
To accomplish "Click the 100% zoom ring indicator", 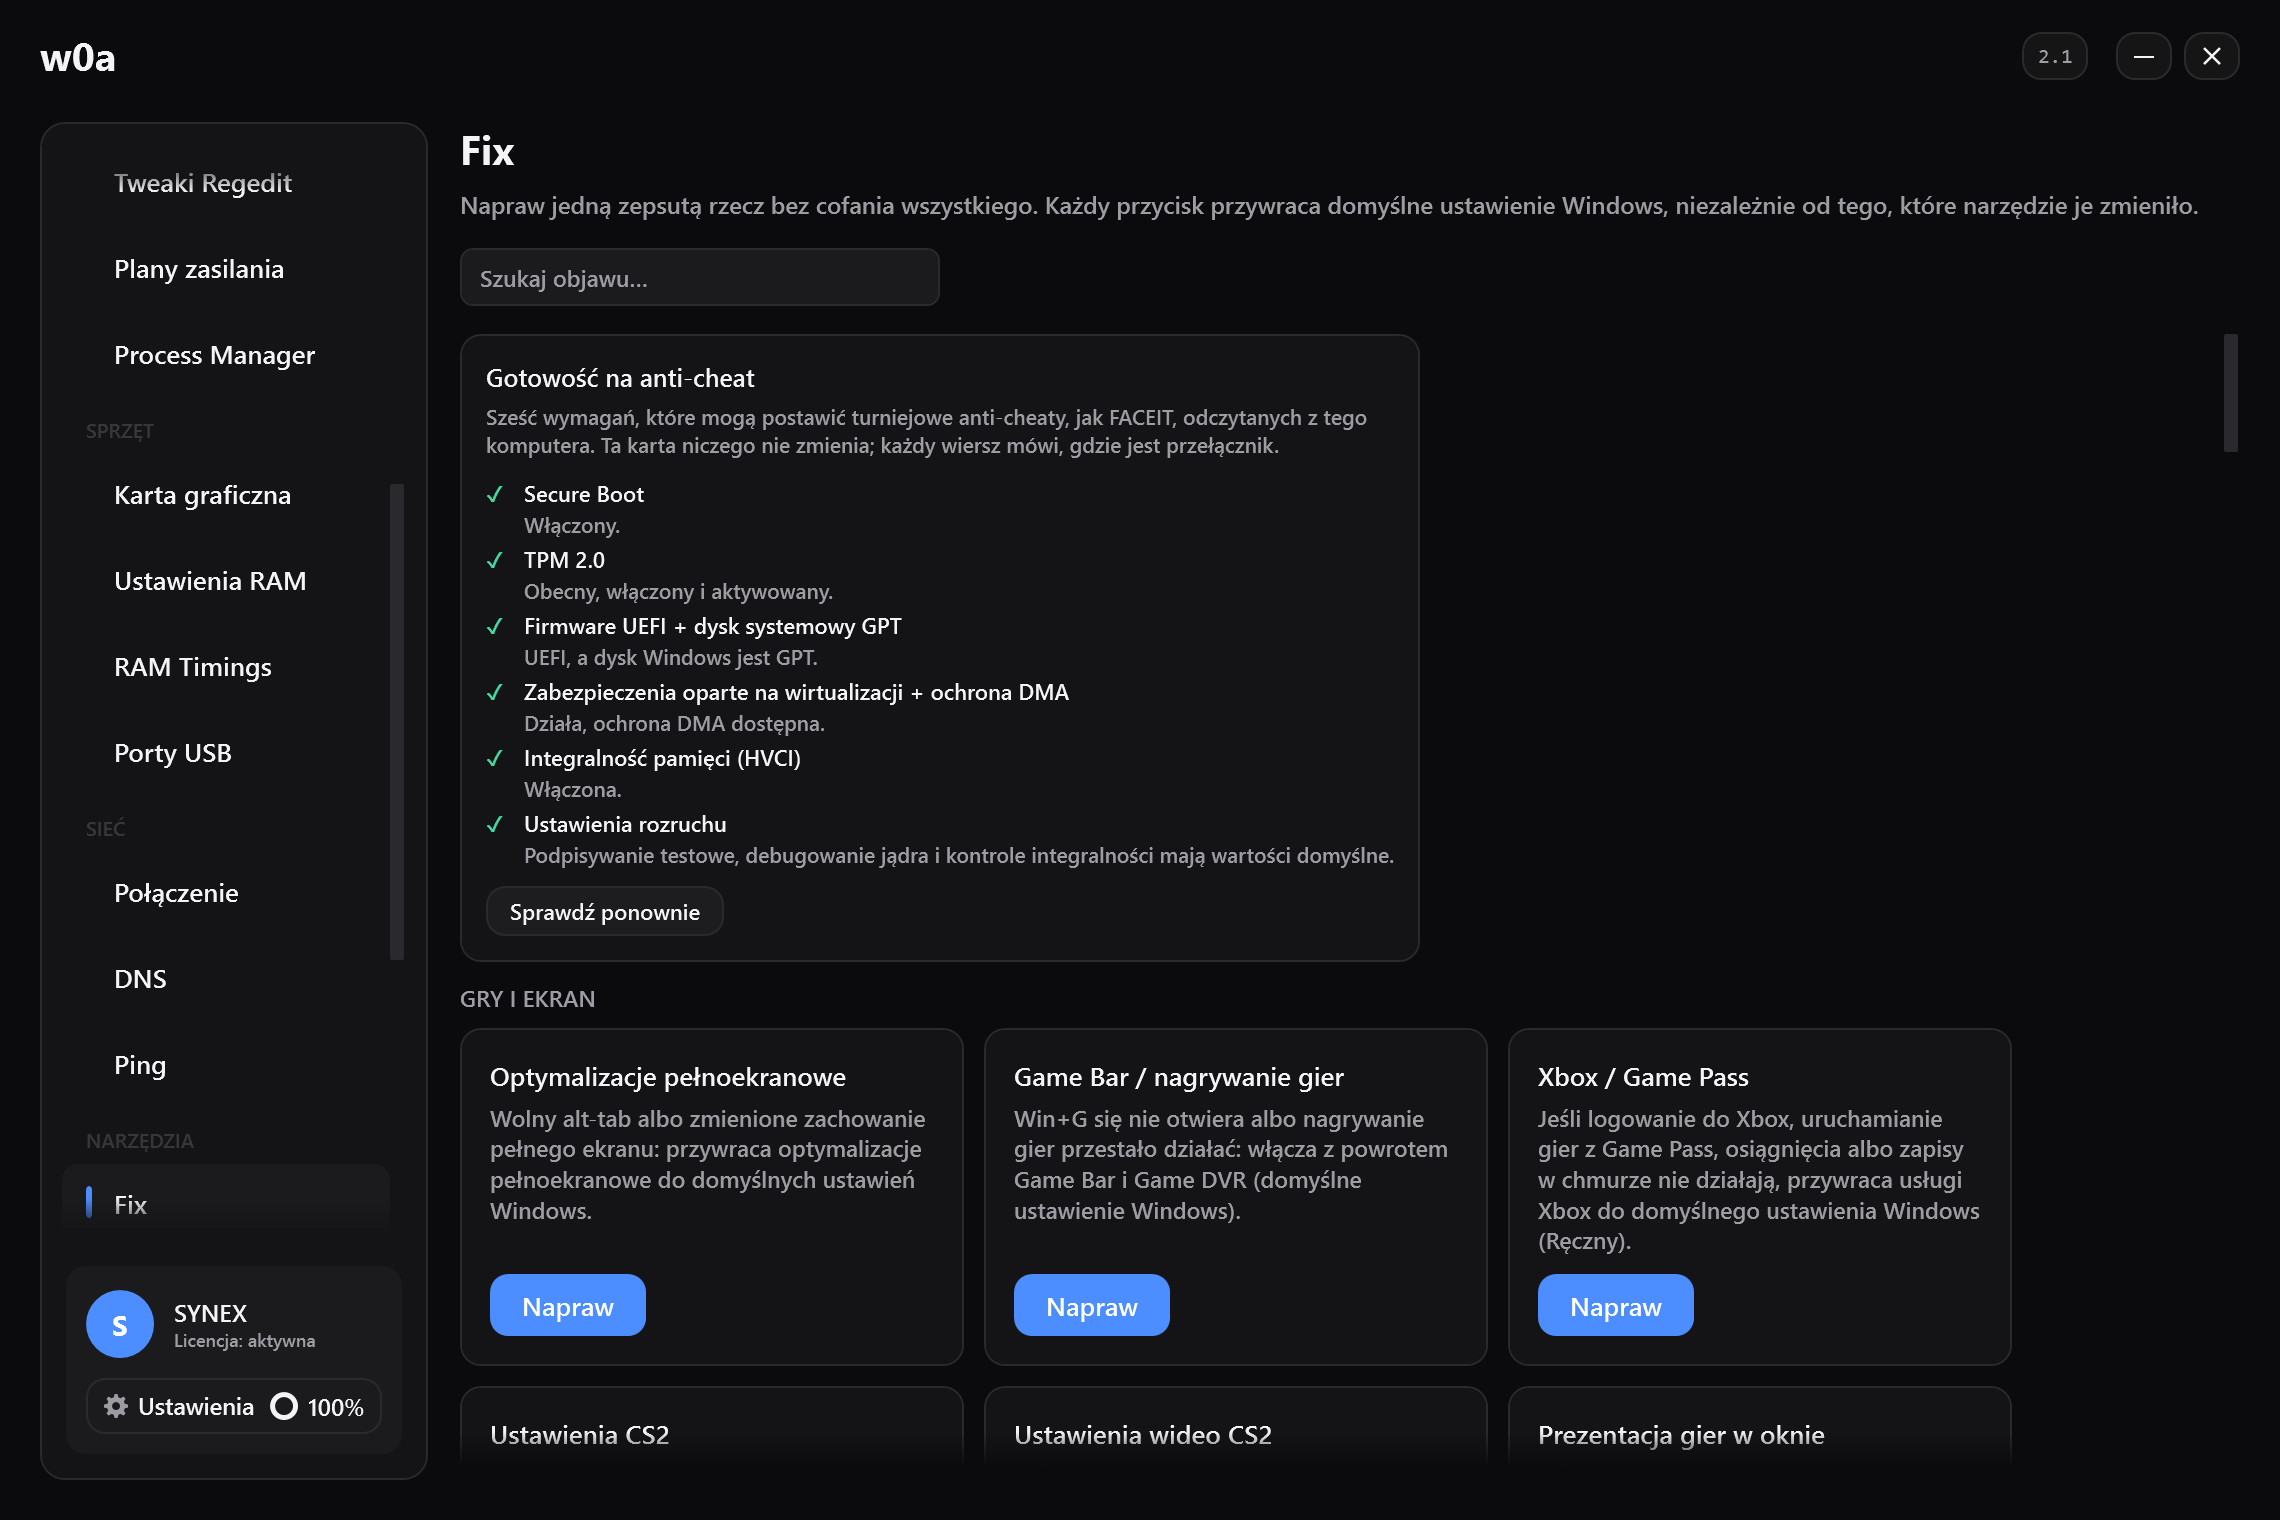I will 284,1406.
